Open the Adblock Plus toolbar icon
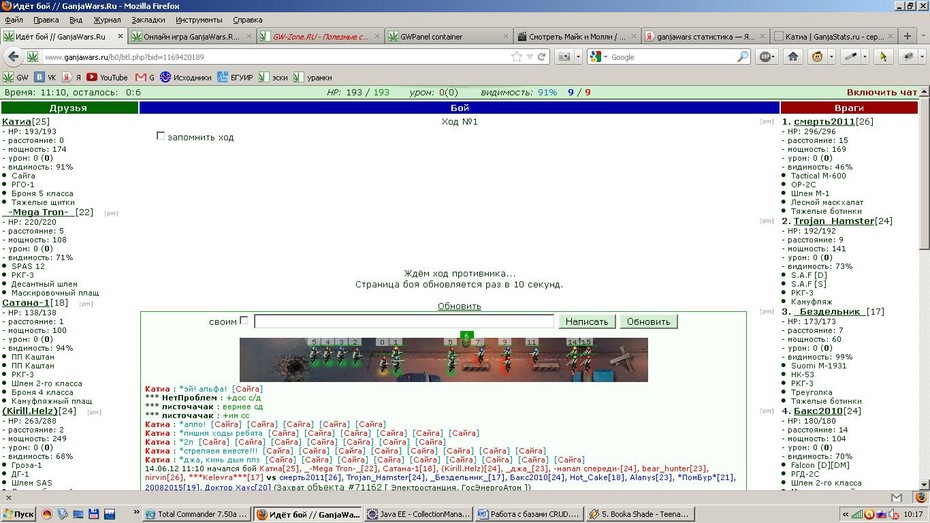Viewport: 930px width, 523px height. [766, 57]
